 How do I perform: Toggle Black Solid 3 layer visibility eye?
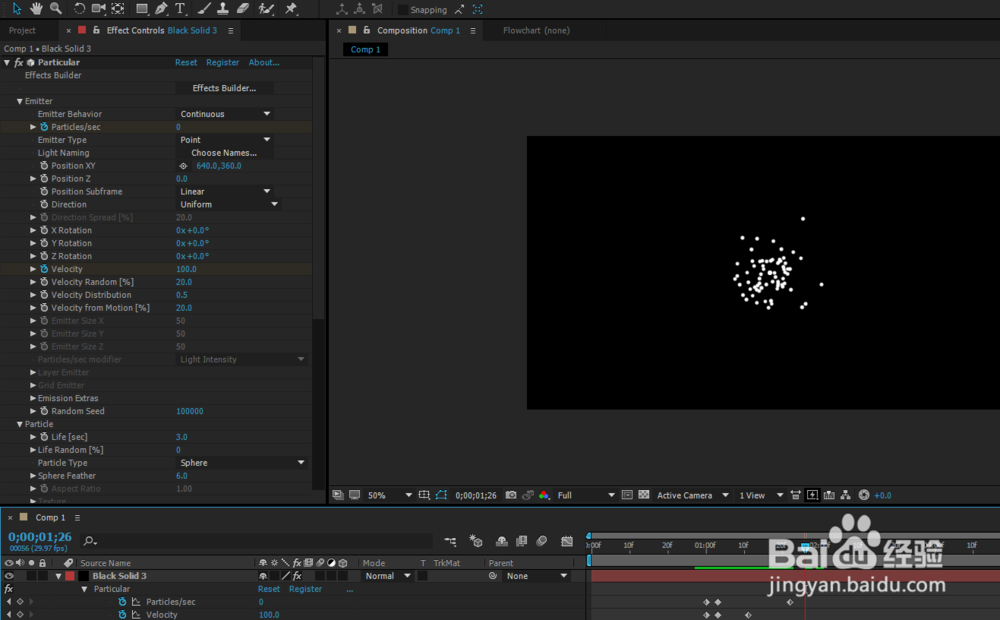coord(9,576)
